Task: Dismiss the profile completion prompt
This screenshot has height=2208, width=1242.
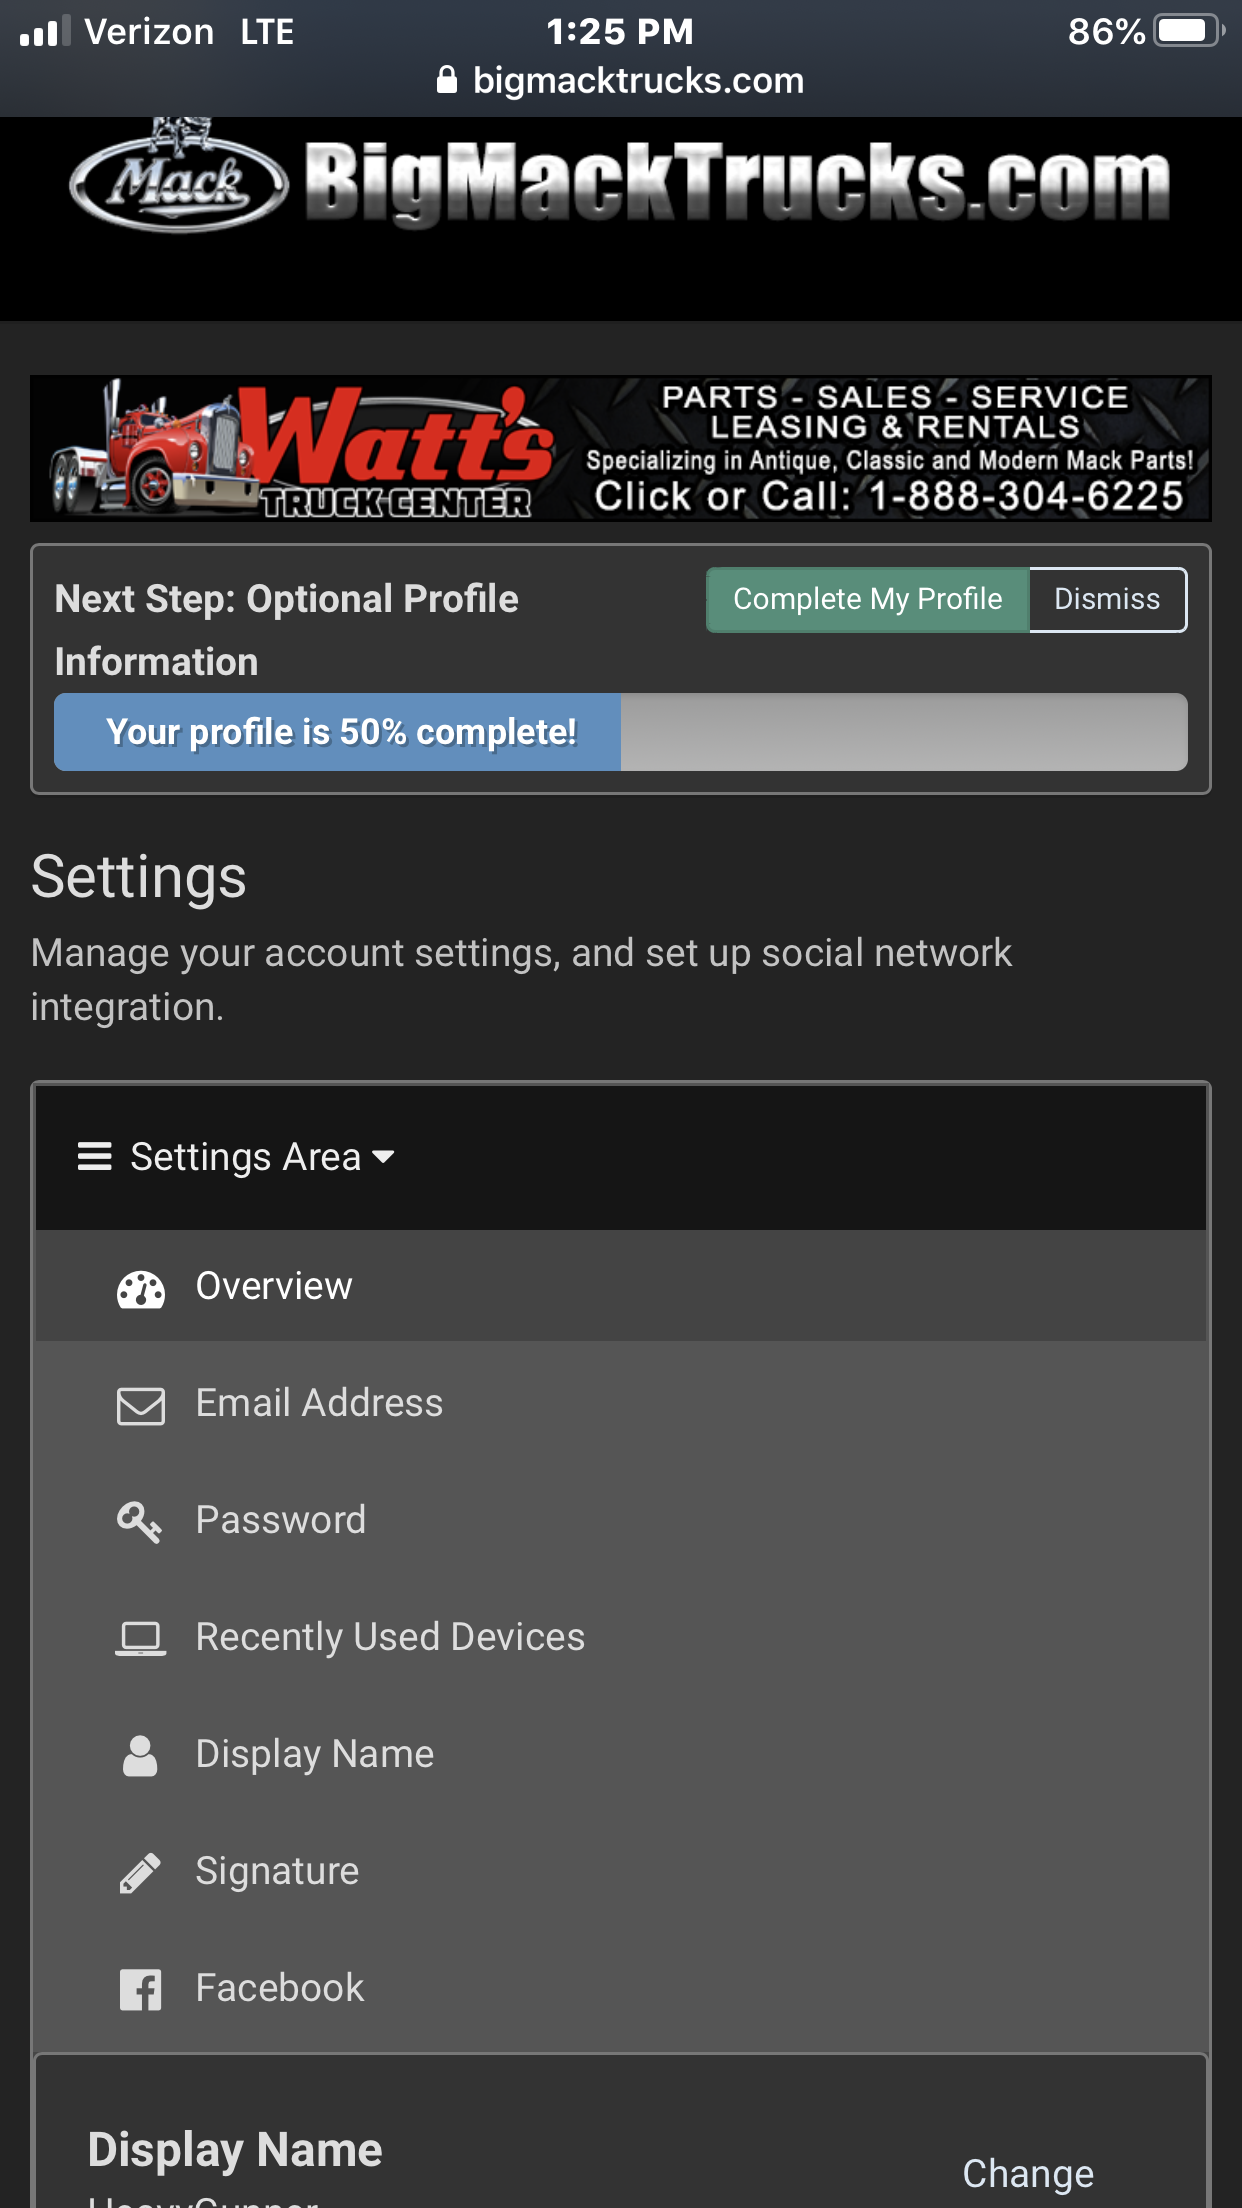Action: pos(1107,599)
